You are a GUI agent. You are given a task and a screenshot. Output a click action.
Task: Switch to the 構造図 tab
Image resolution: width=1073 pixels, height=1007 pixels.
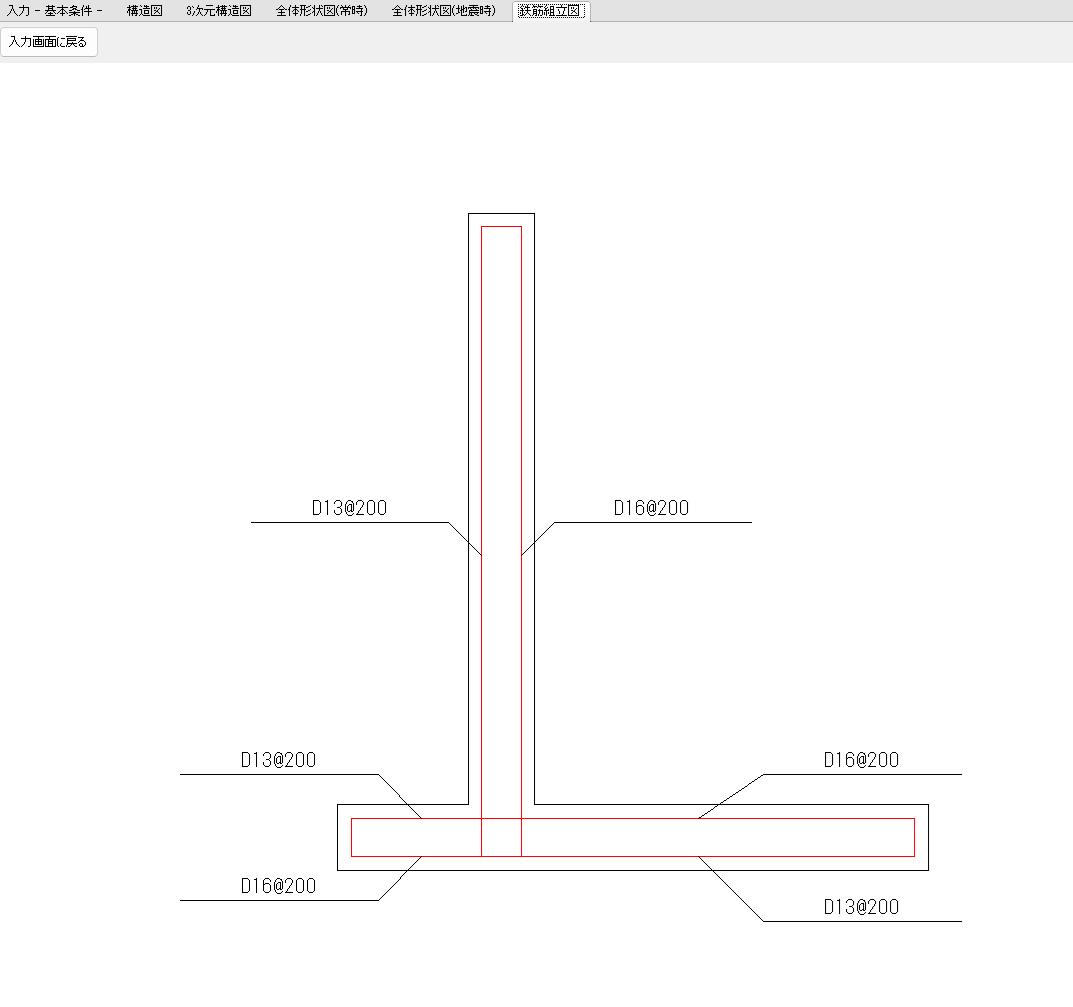[144, 11]
